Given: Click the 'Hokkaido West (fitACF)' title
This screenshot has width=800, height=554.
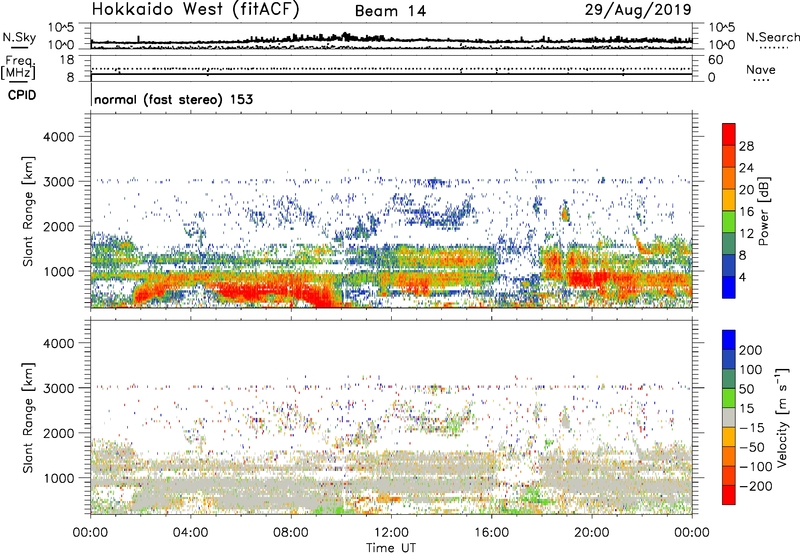Looking at the screenshot, I should [x=195, y=9].
